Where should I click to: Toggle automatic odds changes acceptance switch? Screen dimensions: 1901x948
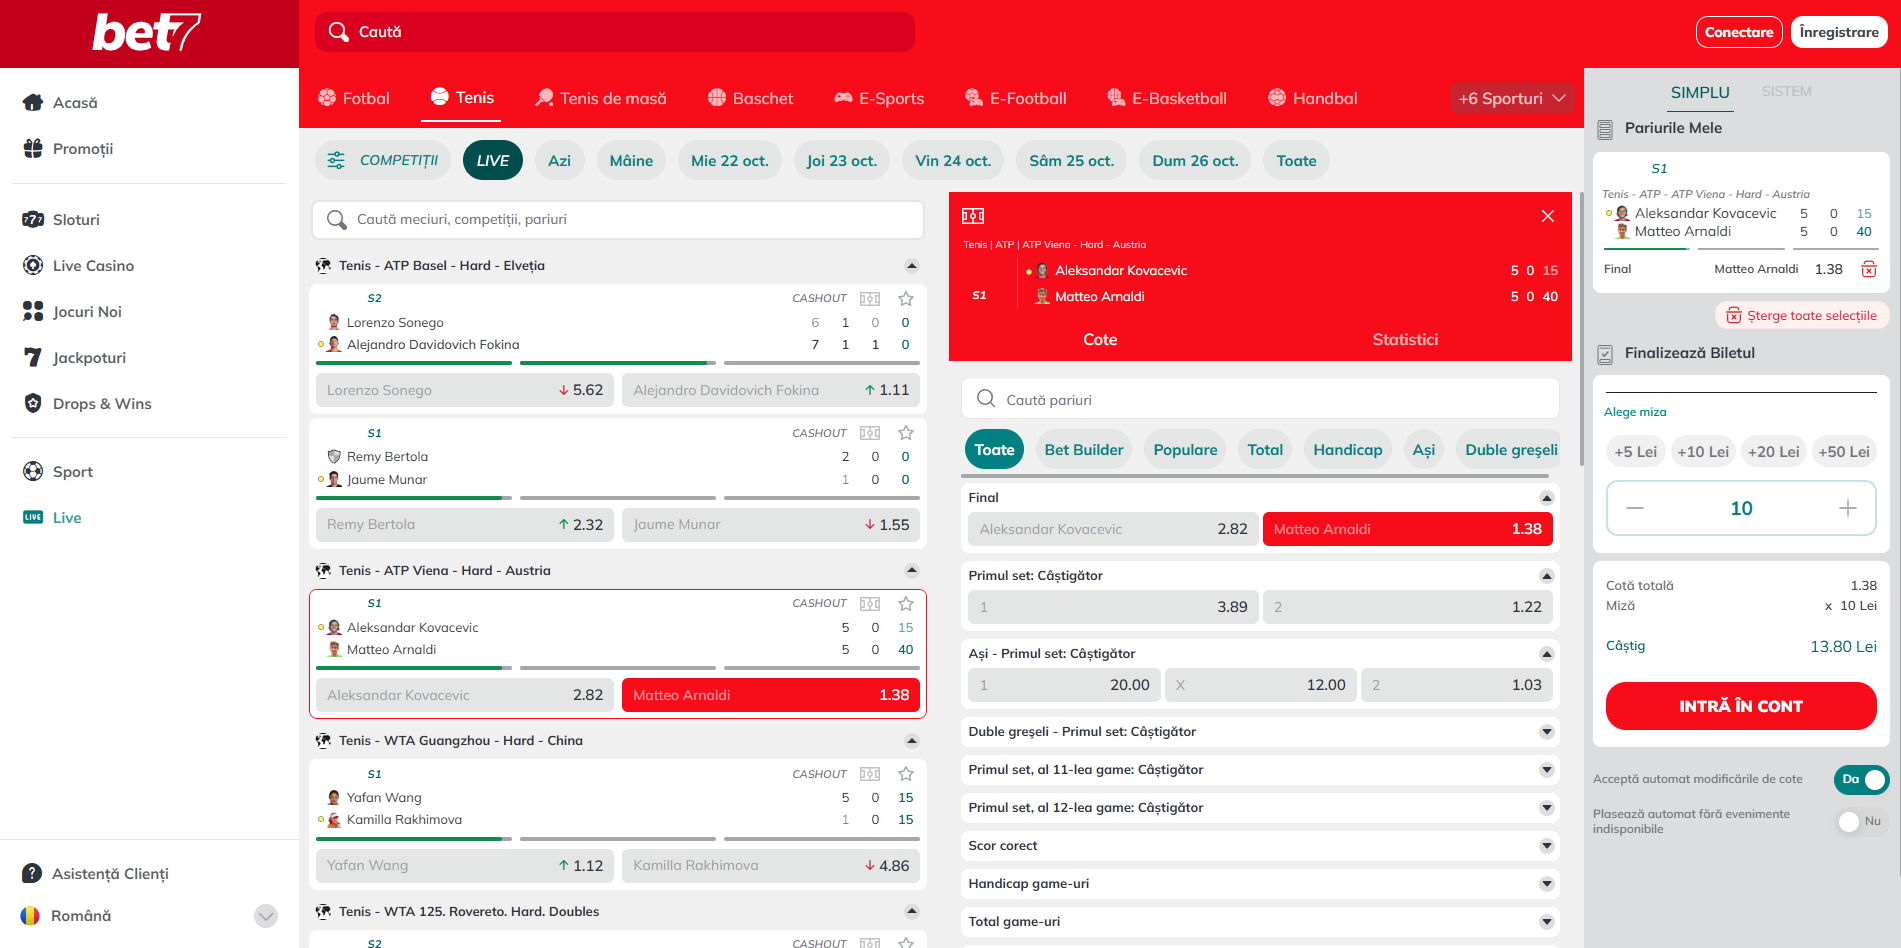point(1860,779)
